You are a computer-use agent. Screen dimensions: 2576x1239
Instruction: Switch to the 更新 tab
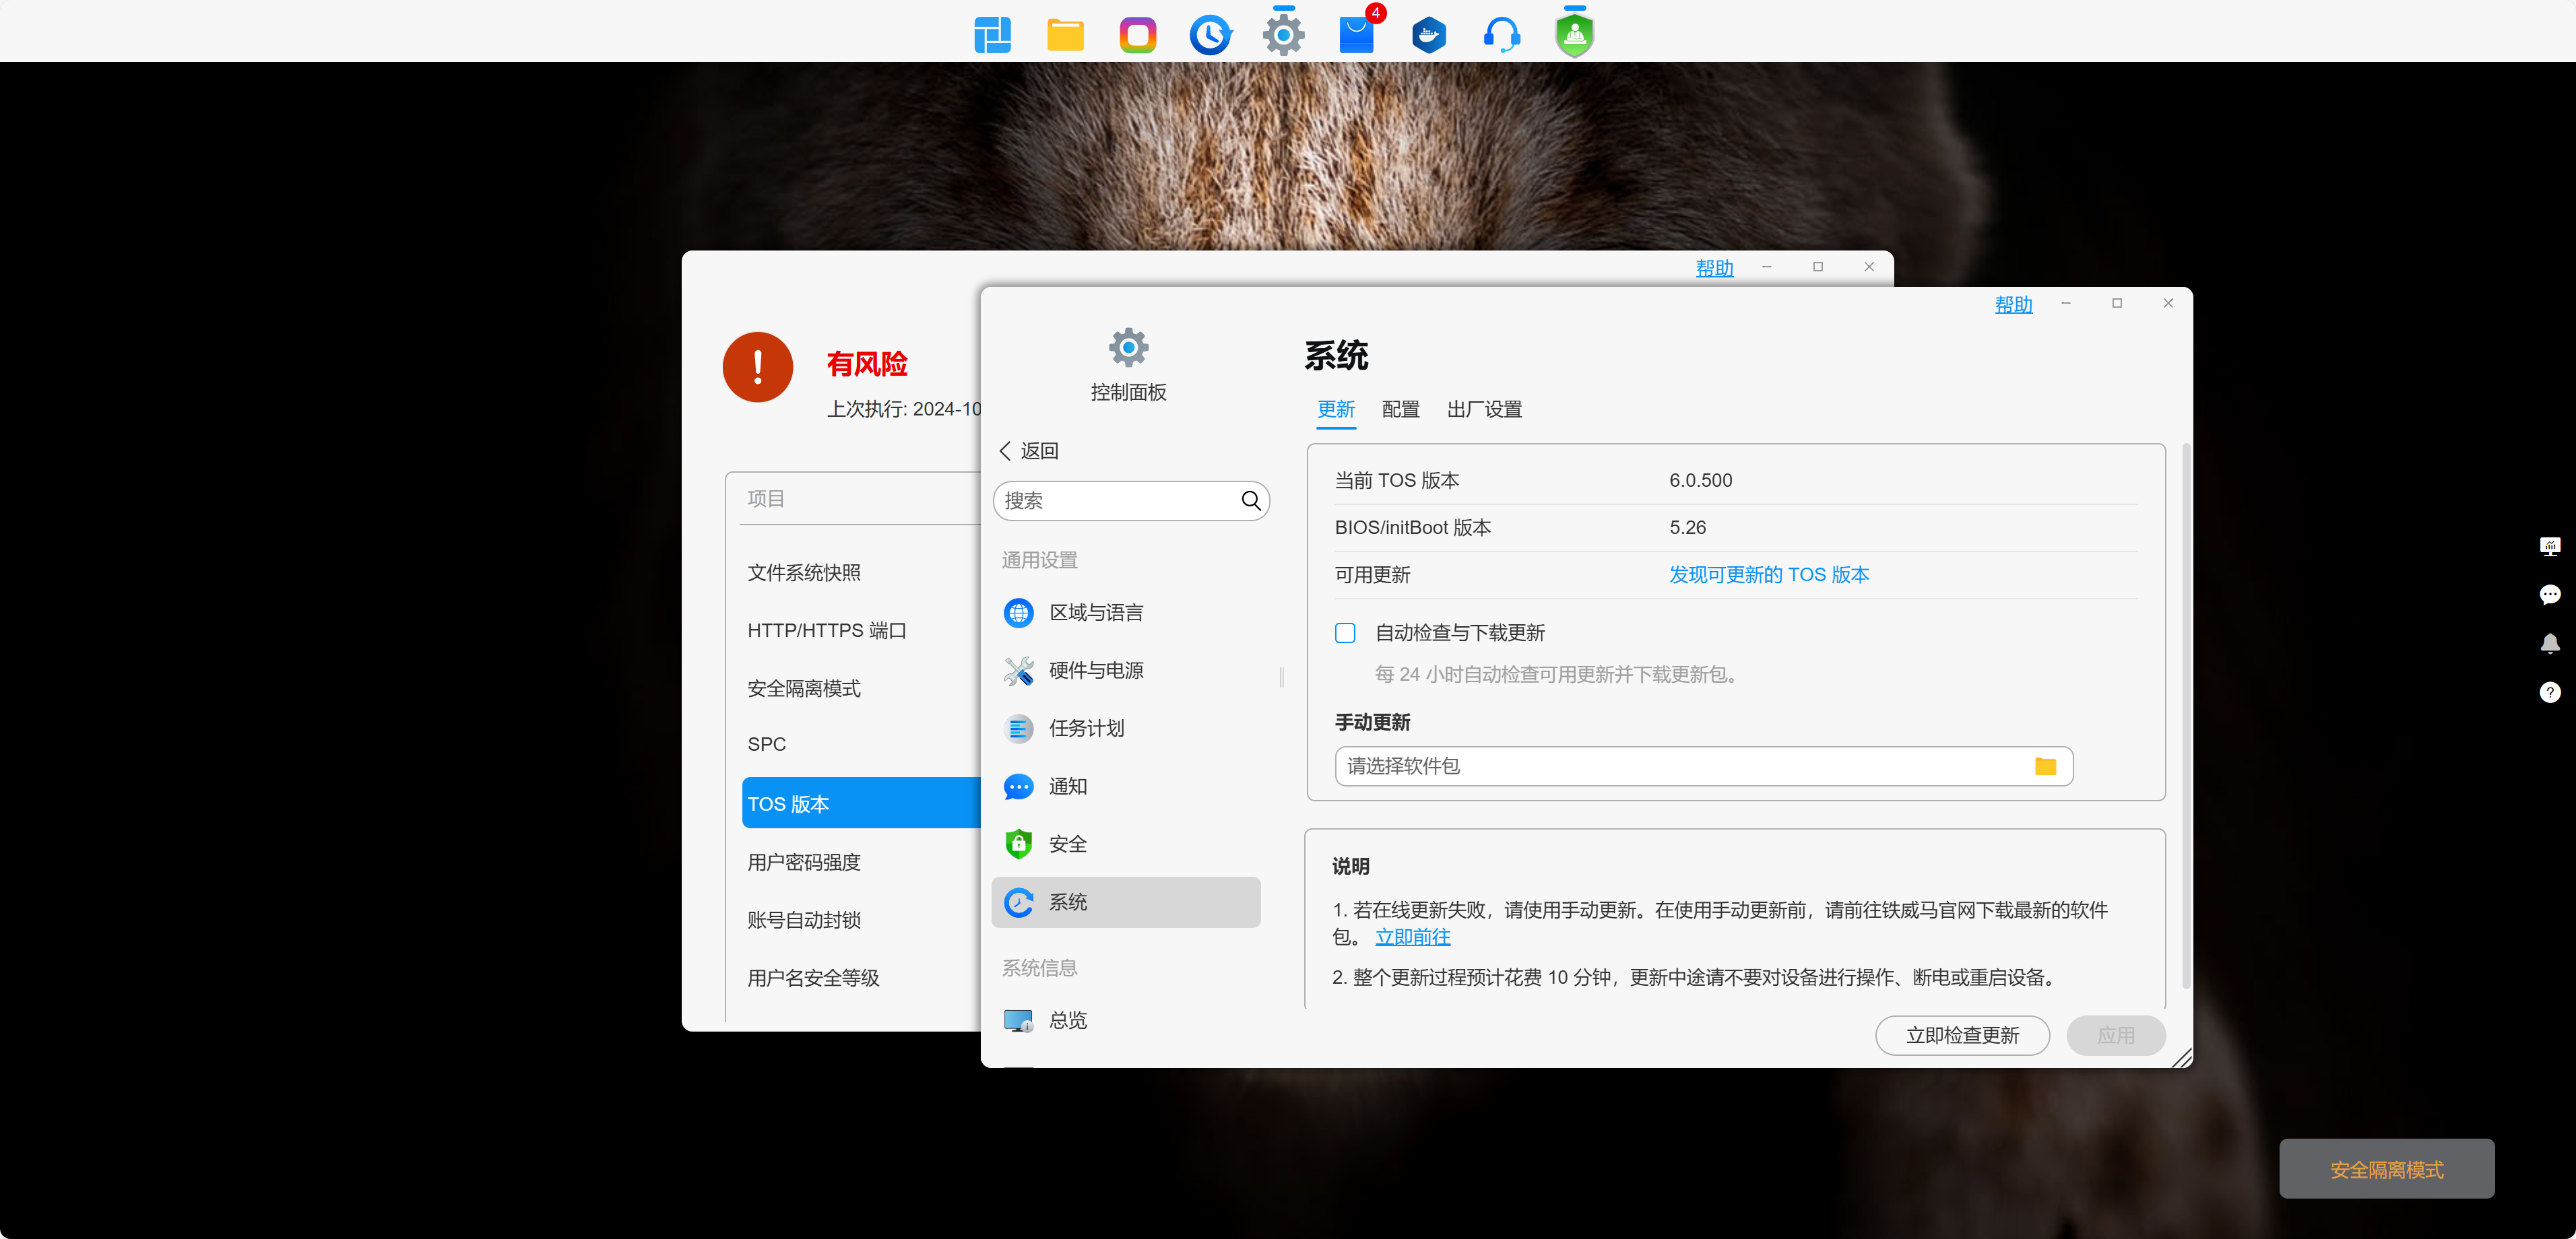(1335, 410)
